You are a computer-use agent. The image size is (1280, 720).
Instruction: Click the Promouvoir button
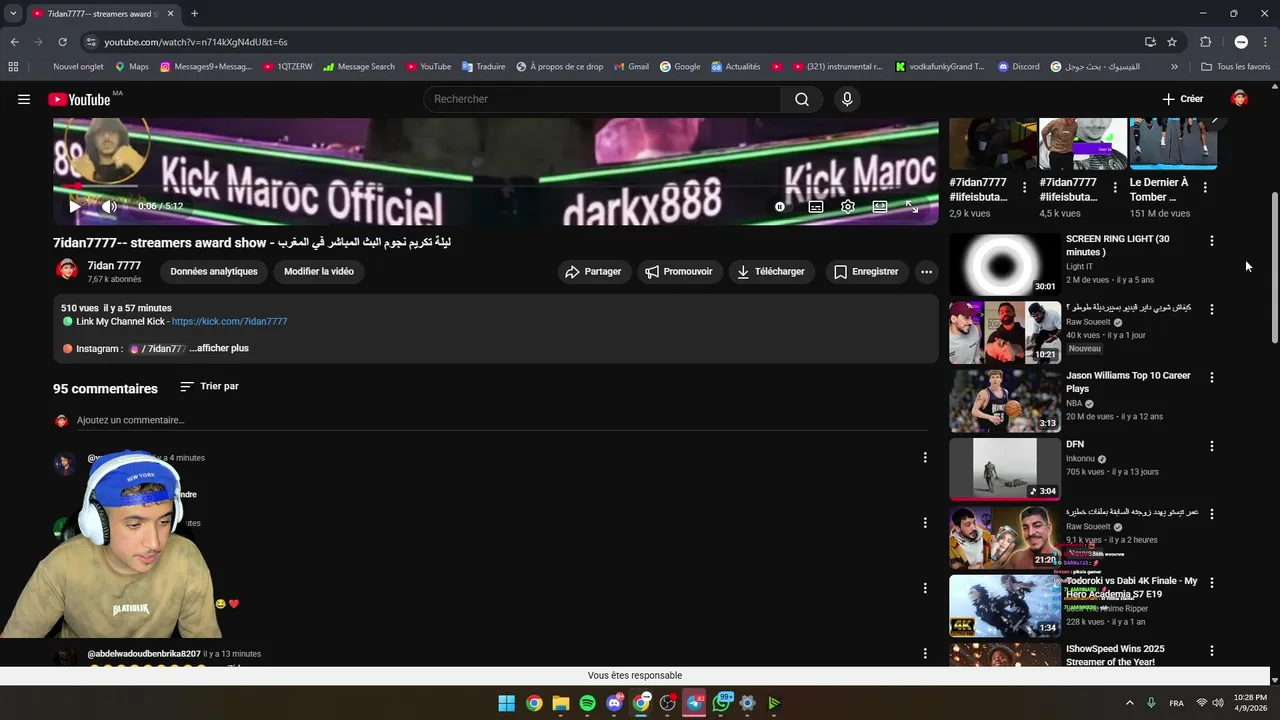coord(679,271)
